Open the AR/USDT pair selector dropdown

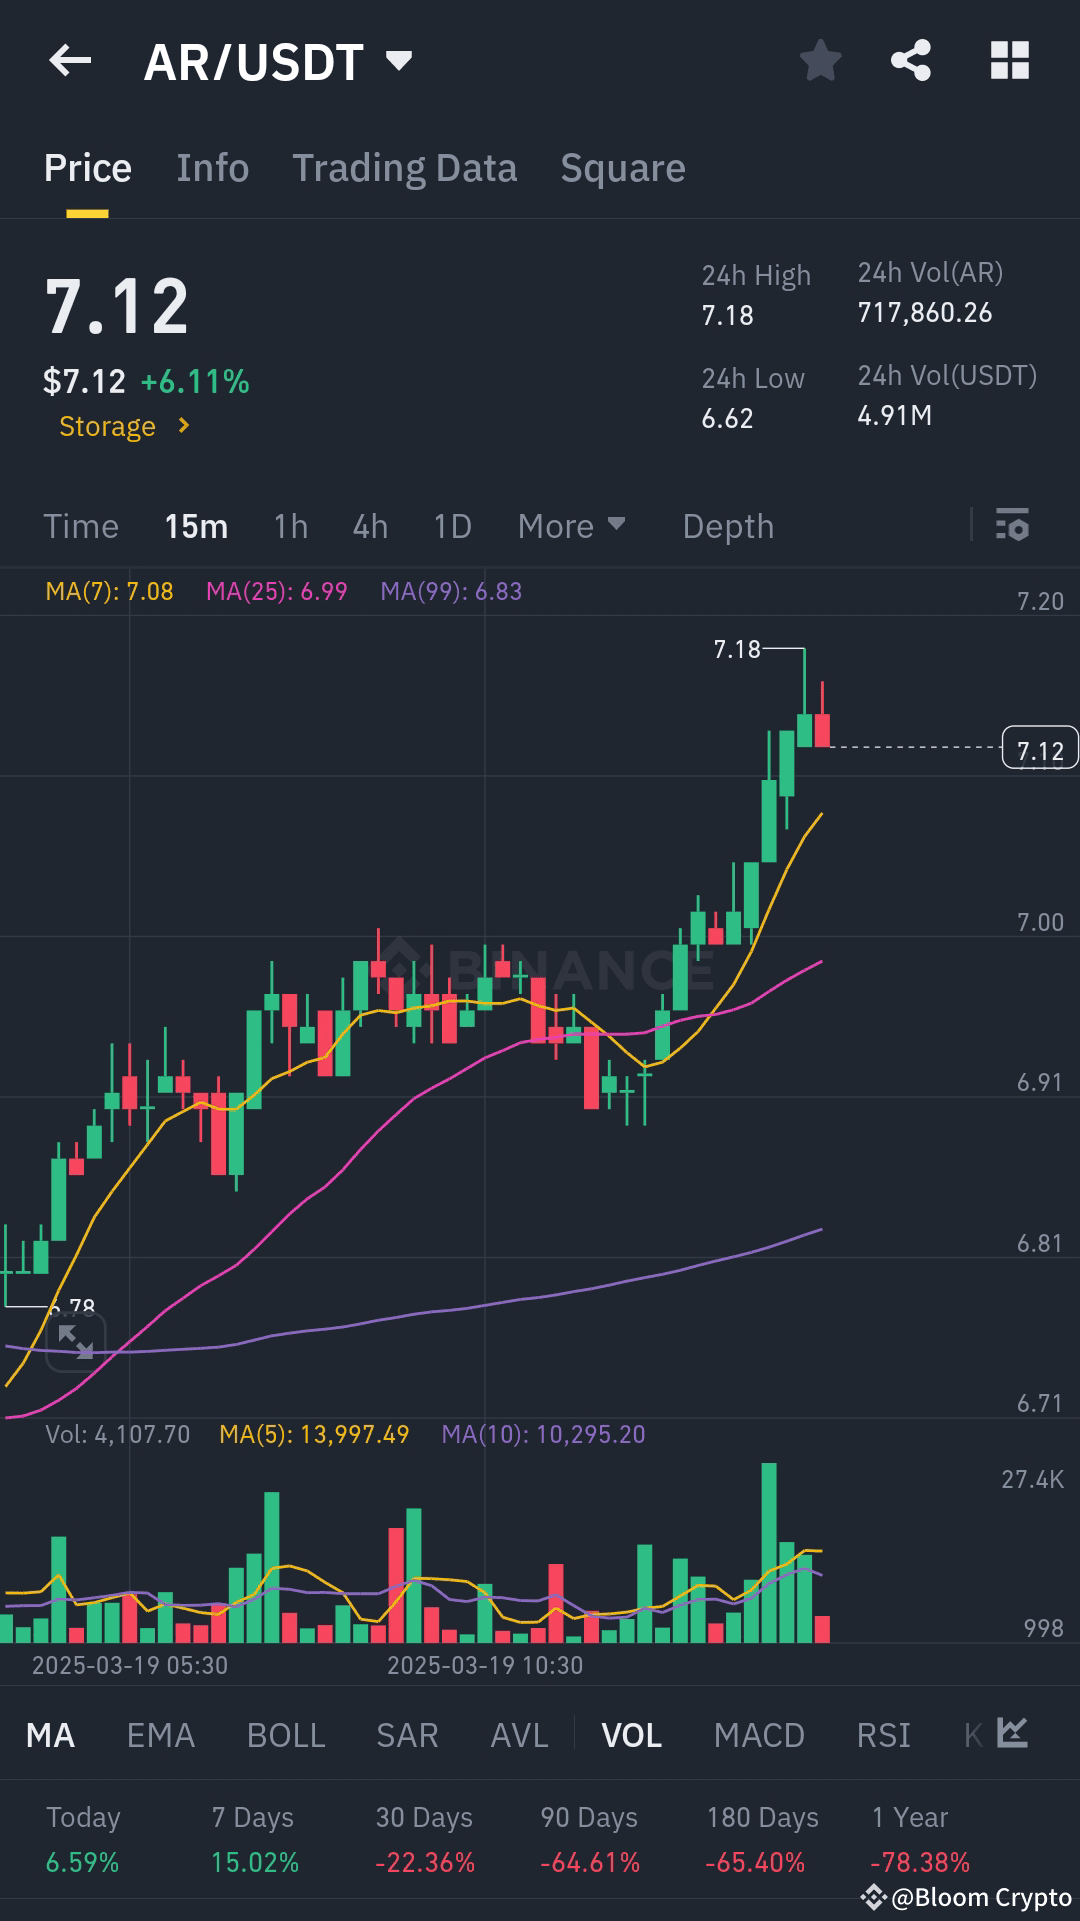coord(278,62)
